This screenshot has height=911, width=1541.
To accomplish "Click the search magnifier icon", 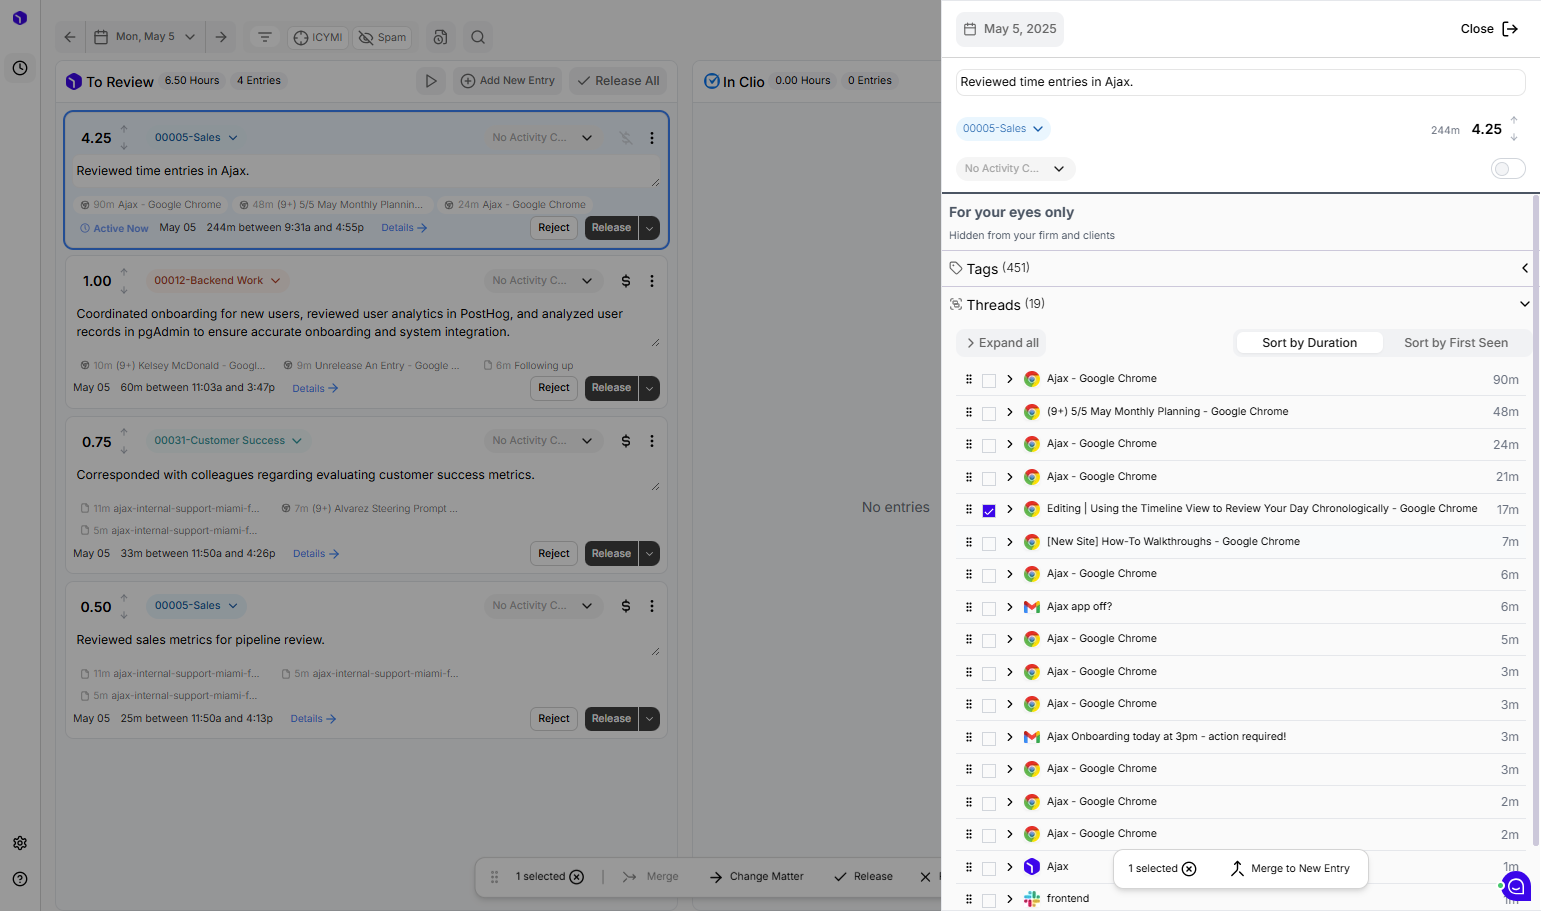I will (x=478, y=37).
